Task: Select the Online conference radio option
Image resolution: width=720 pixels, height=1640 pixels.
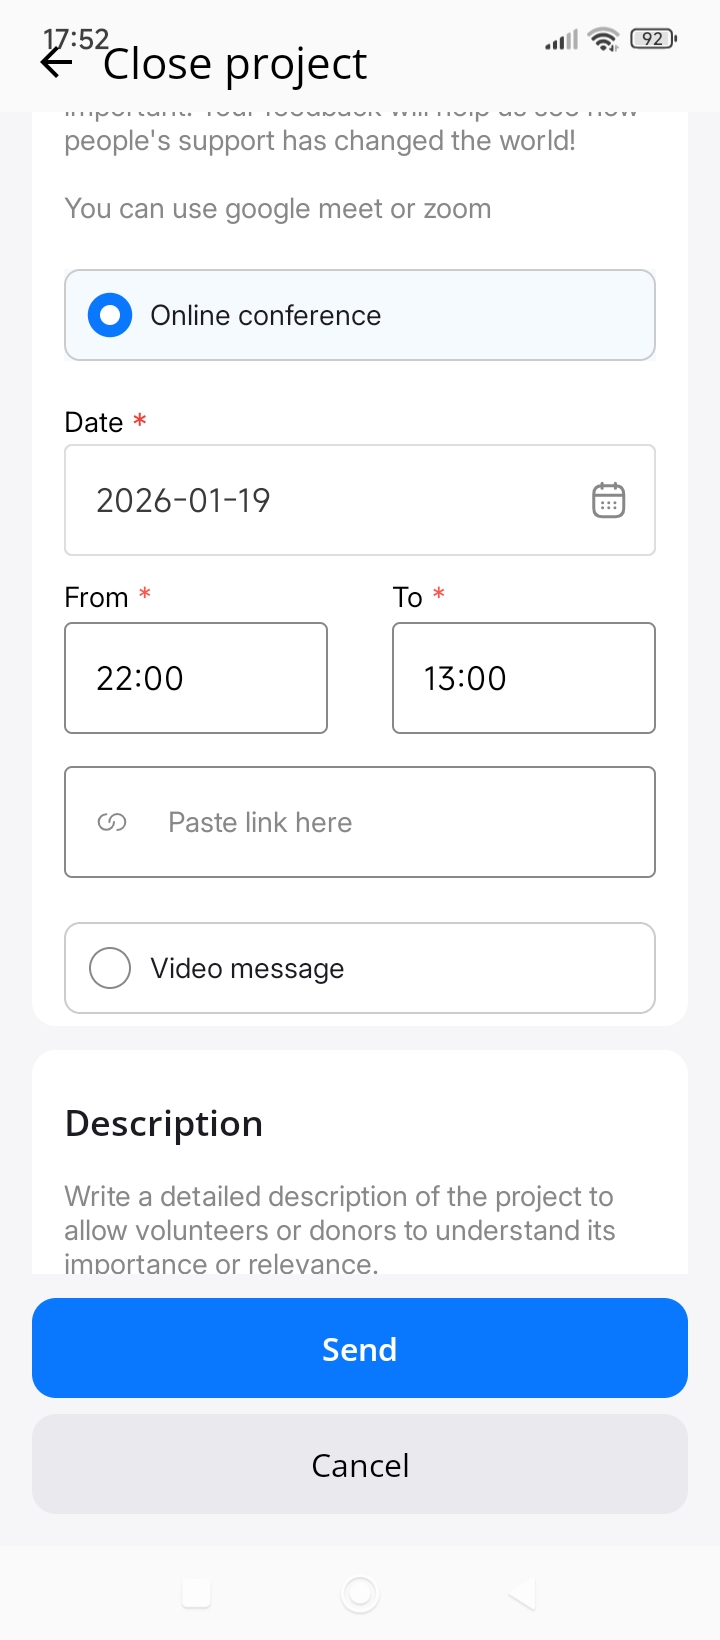Action: [110, 315]
